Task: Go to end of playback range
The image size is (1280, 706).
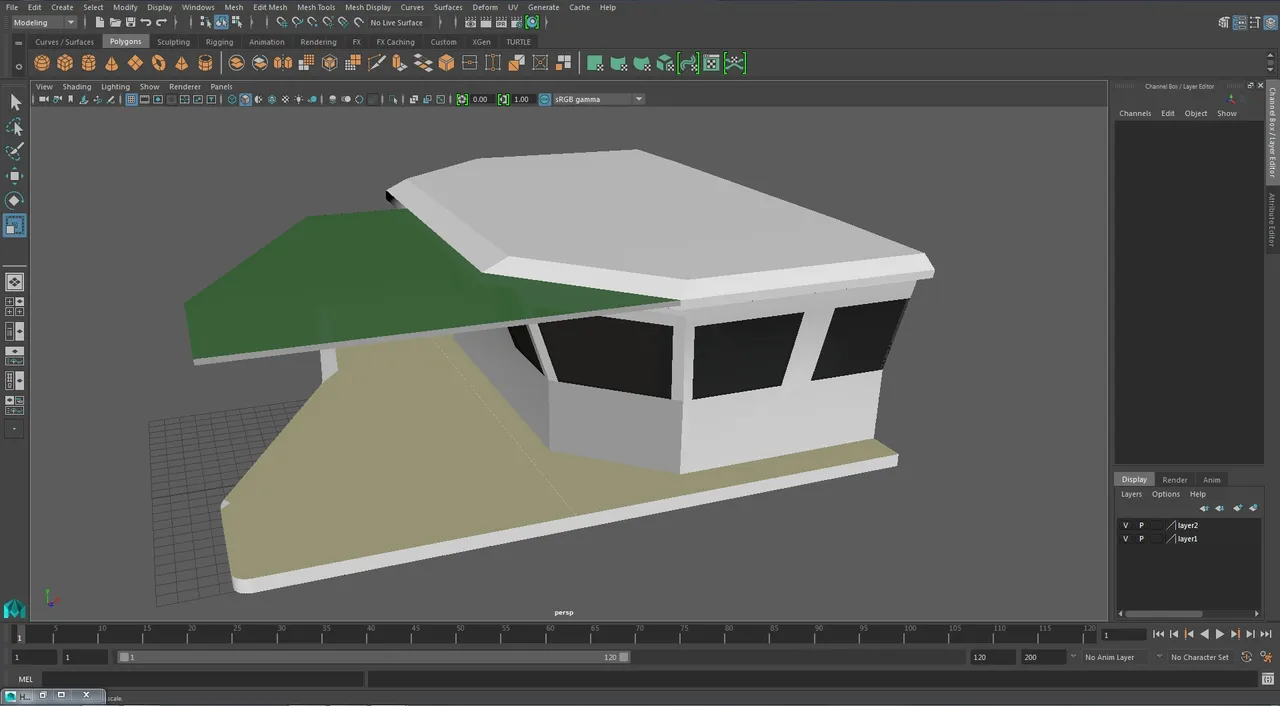Action: (x=1266, y=634)
